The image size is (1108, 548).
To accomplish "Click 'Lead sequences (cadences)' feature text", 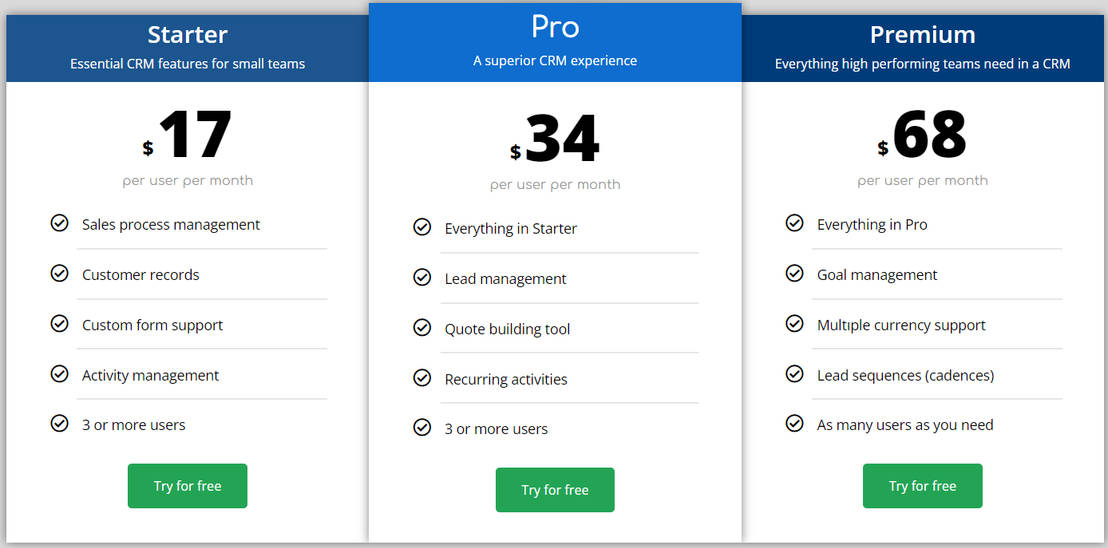I will tap(905, 376).
